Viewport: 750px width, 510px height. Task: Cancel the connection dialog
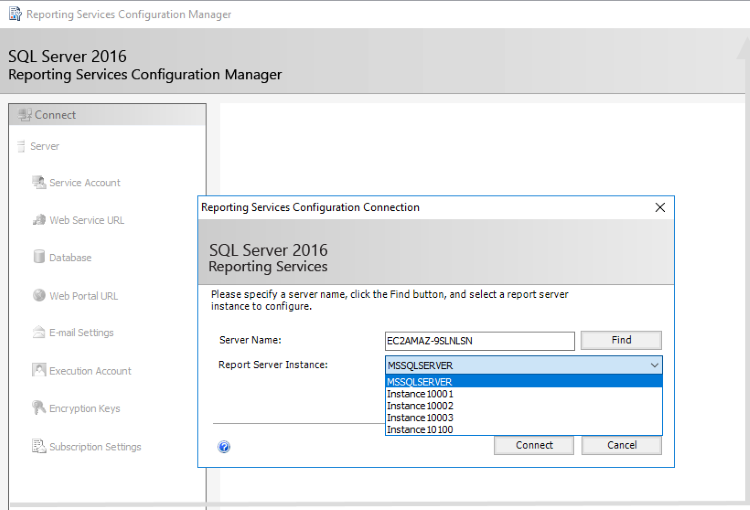[x=621, y=445]
